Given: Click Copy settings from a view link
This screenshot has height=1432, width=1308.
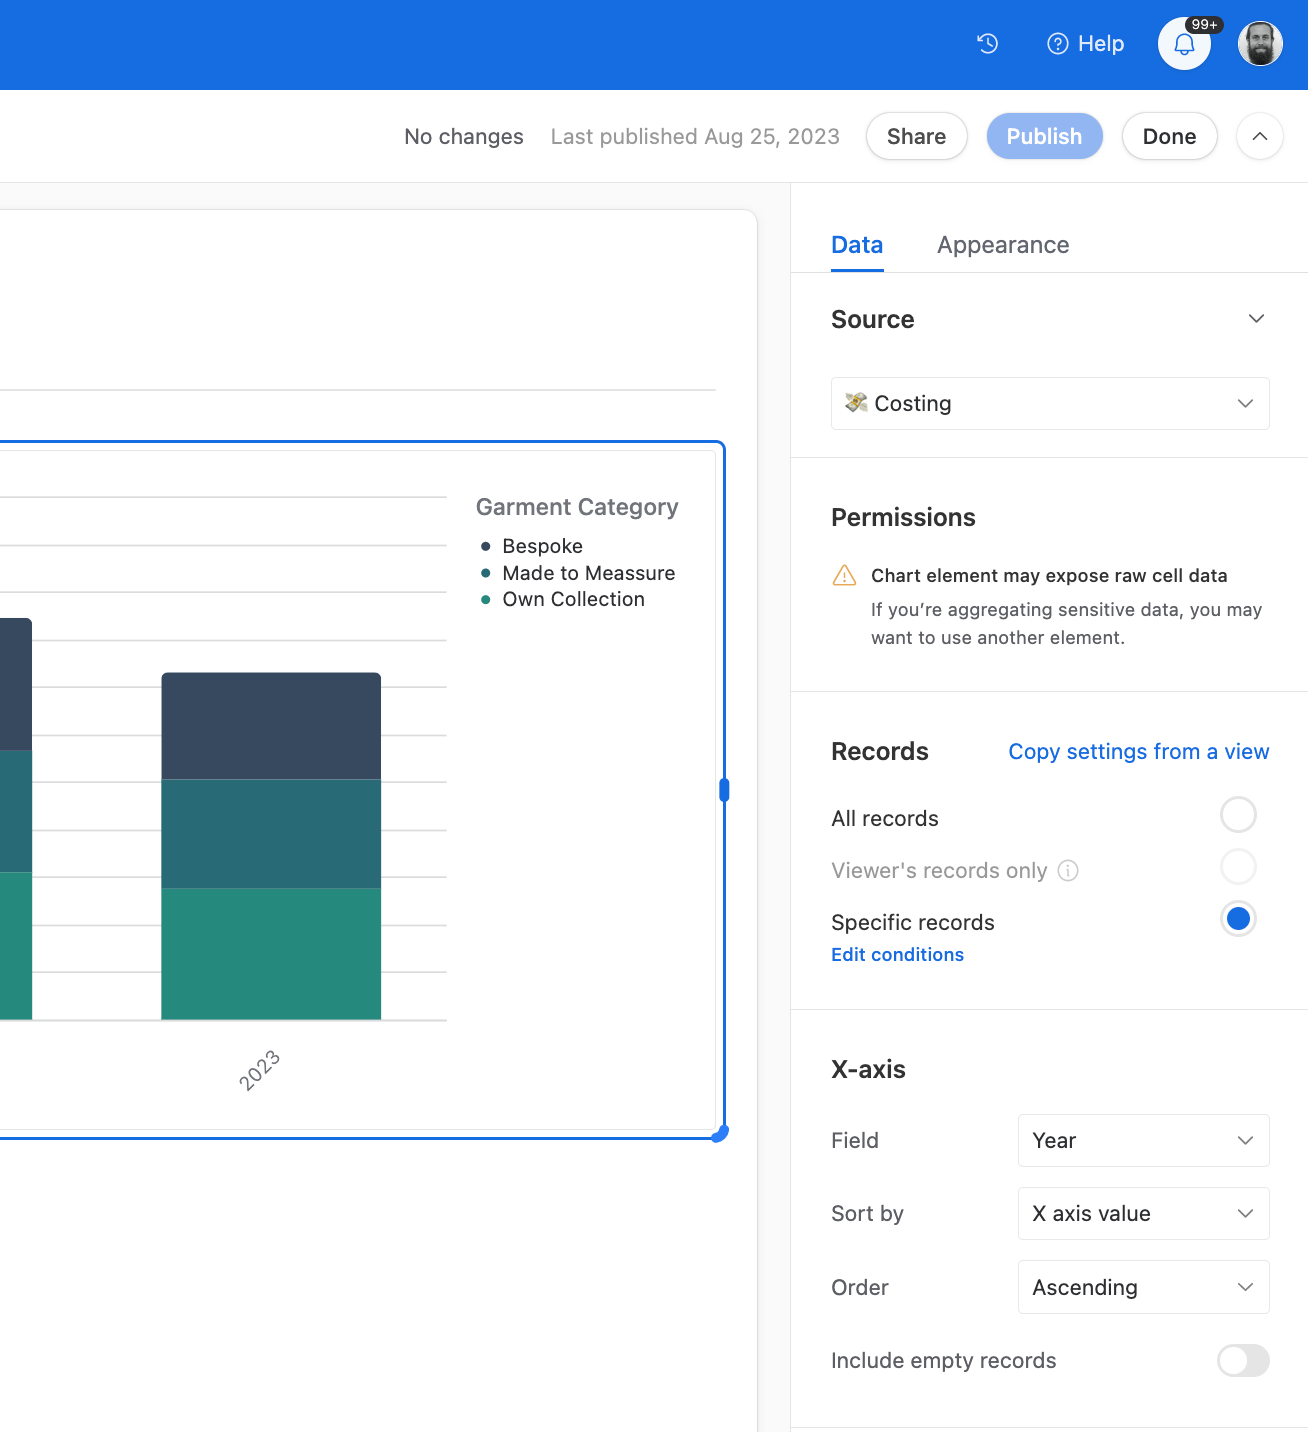Looking at the screenshot, I should (1138, 751).
